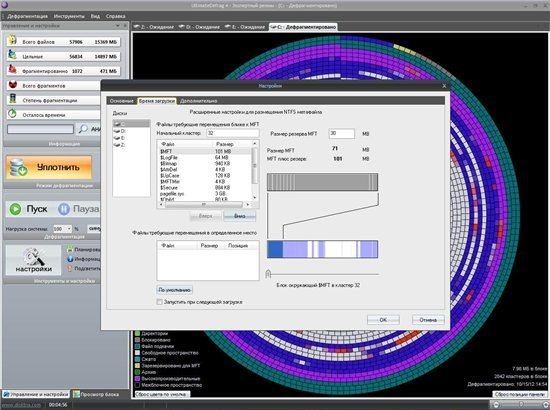Open the Вид menu
The height and width of the screenshot is (410, 550).
click(95, 16)
